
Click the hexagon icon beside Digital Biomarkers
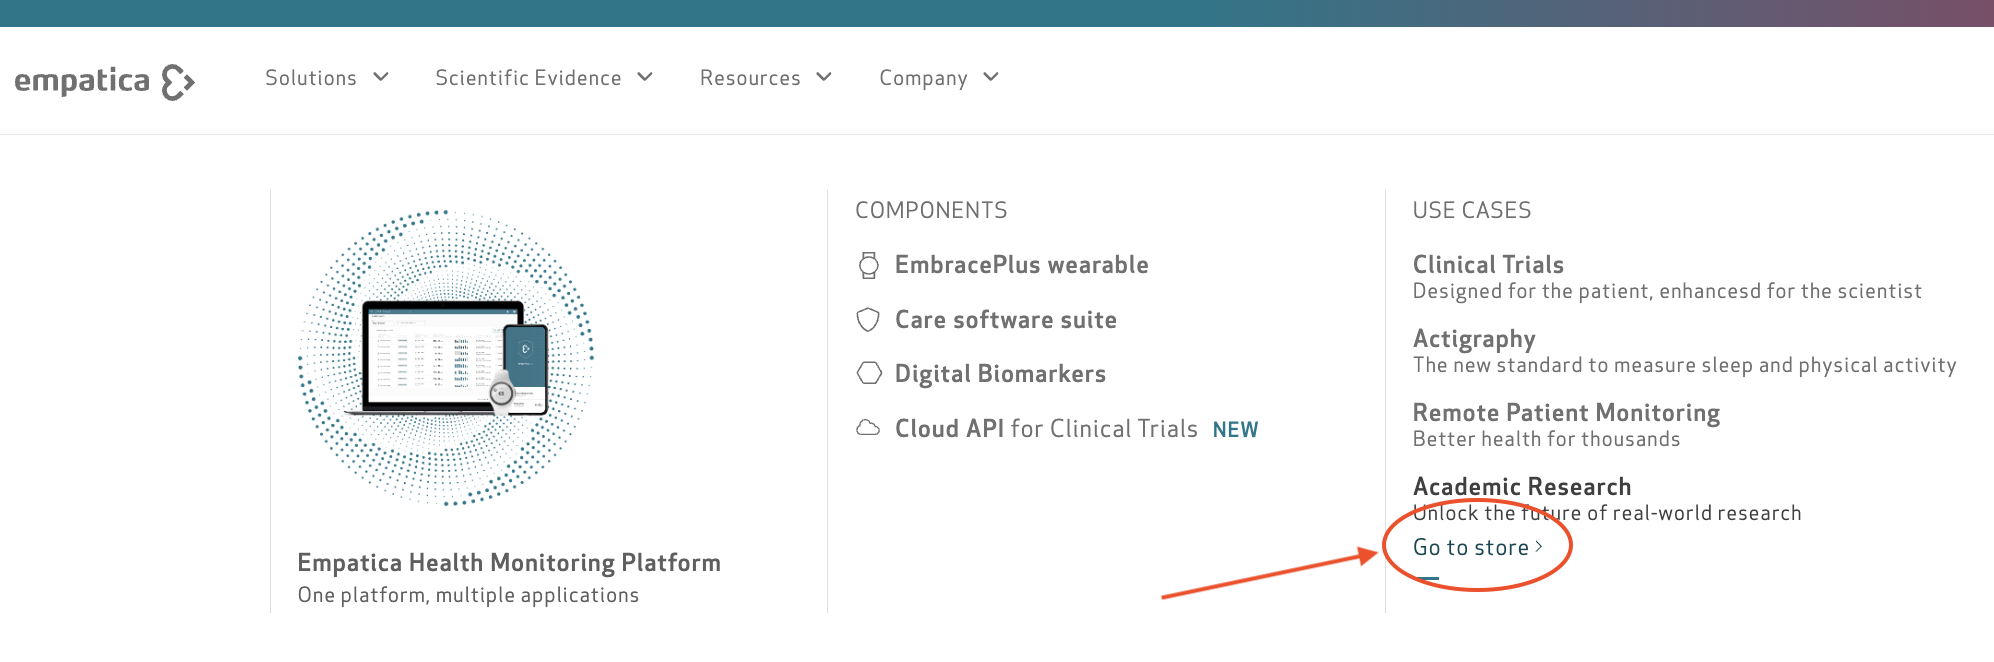[x=870, y=373]
